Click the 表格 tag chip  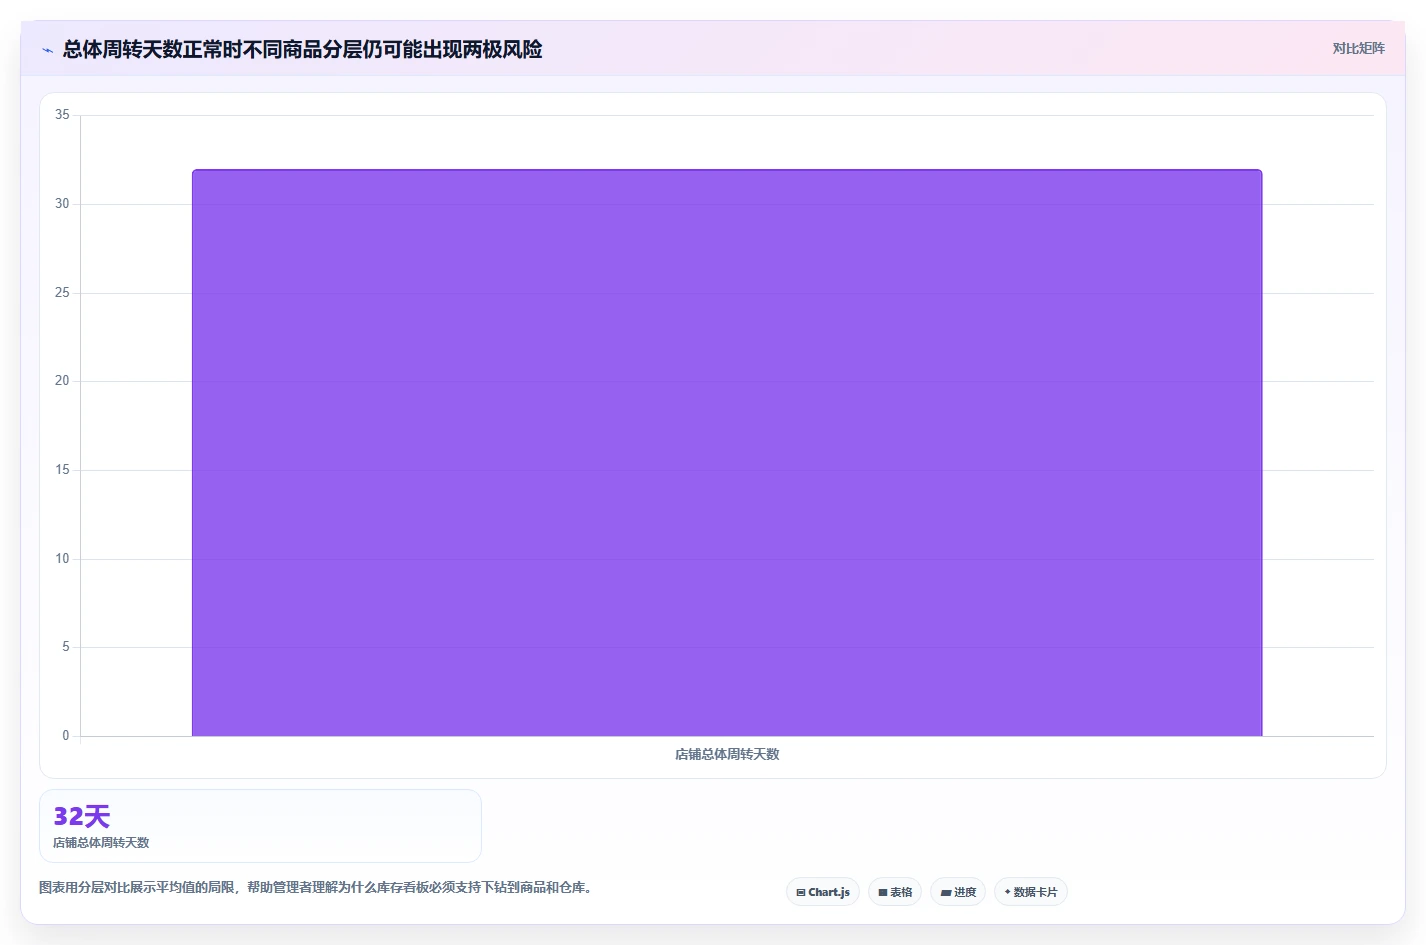coord(895,892)
